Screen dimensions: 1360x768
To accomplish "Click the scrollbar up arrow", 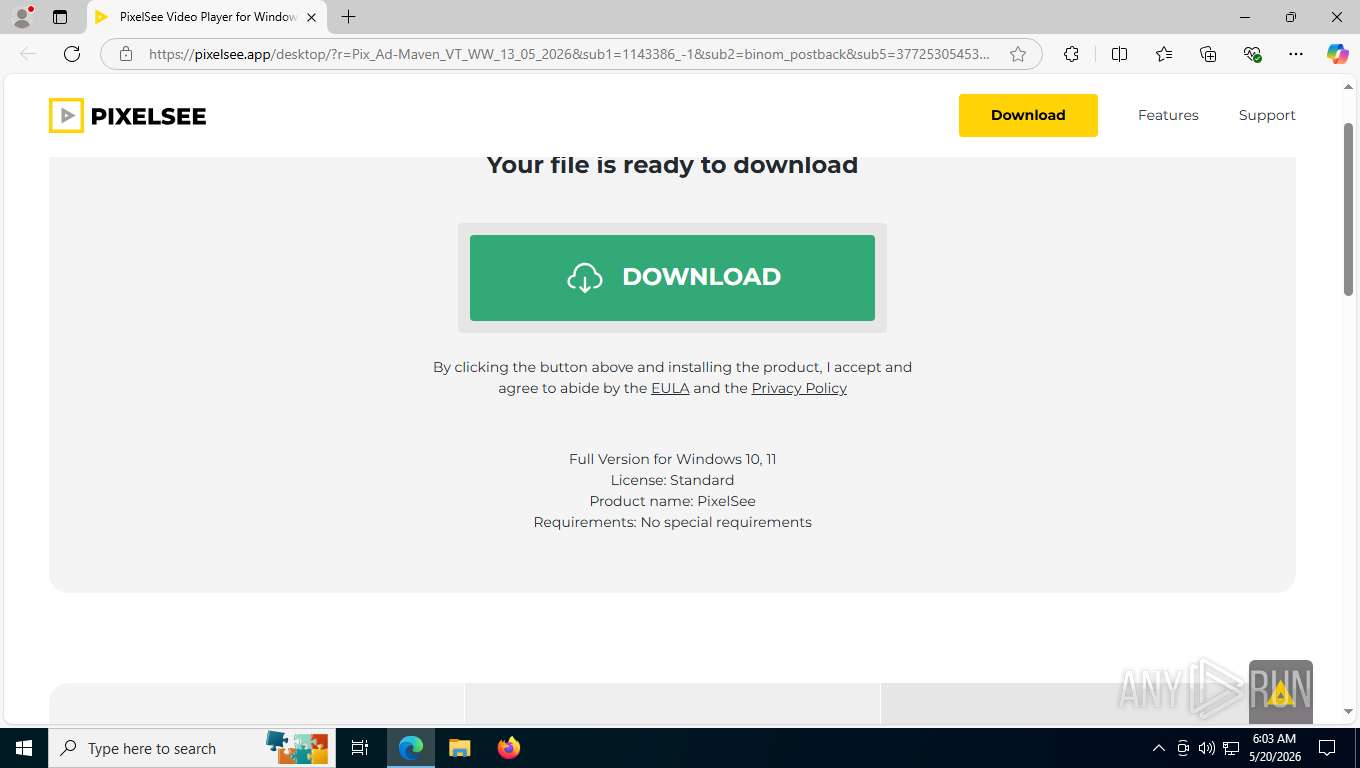I will (x=1349, y=85).
